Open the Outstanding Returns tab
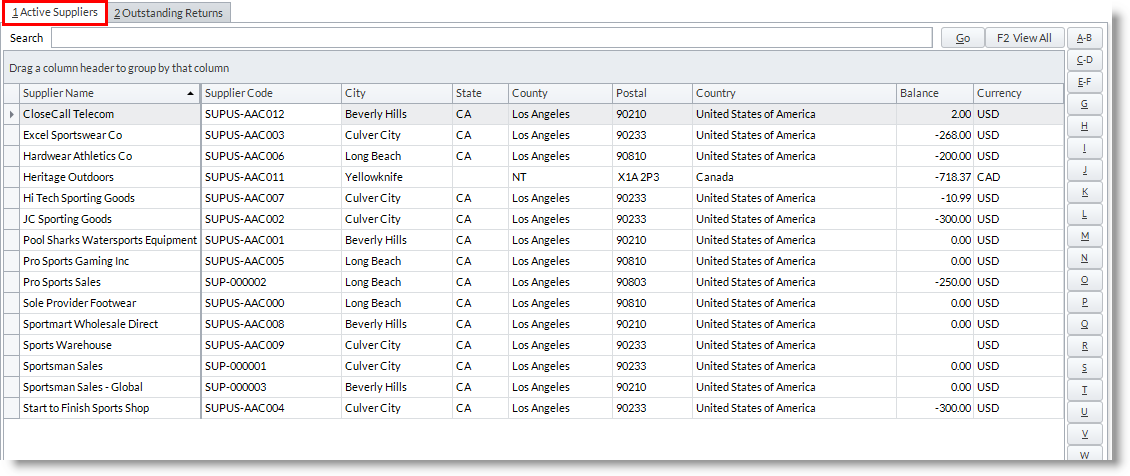This screenshot has height=476, width=1130. coord(170,13)
